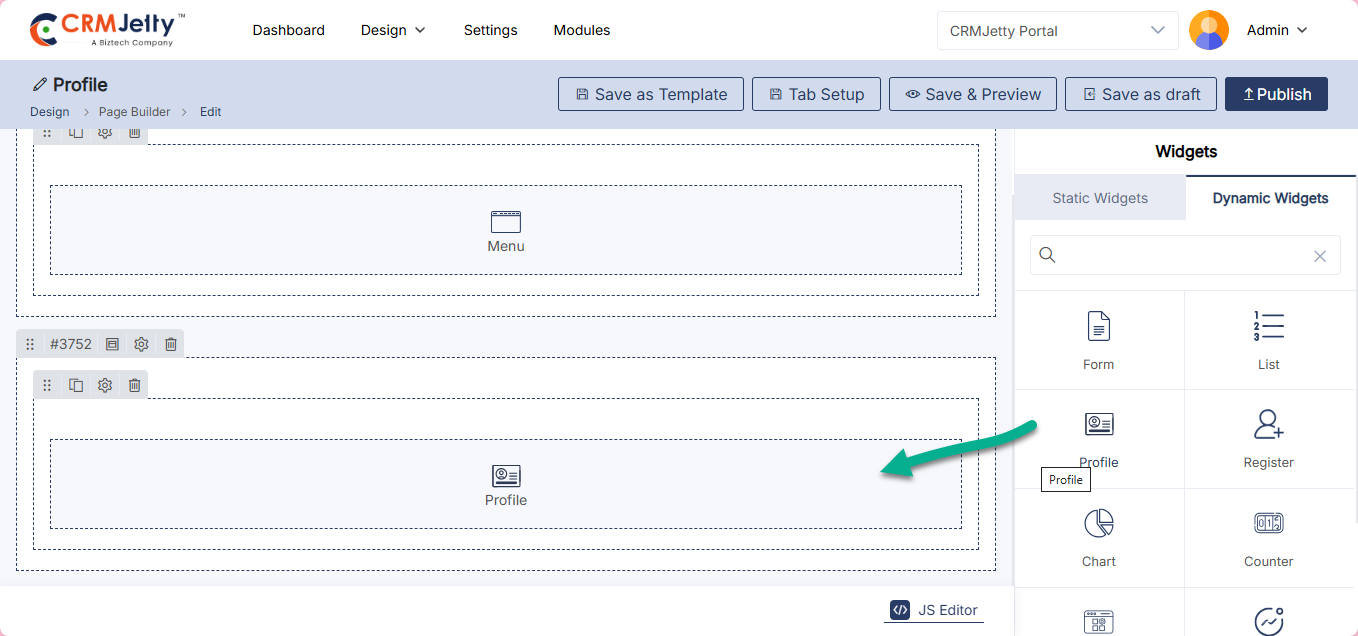Open the JS Editor link

(x=934, y=610)
